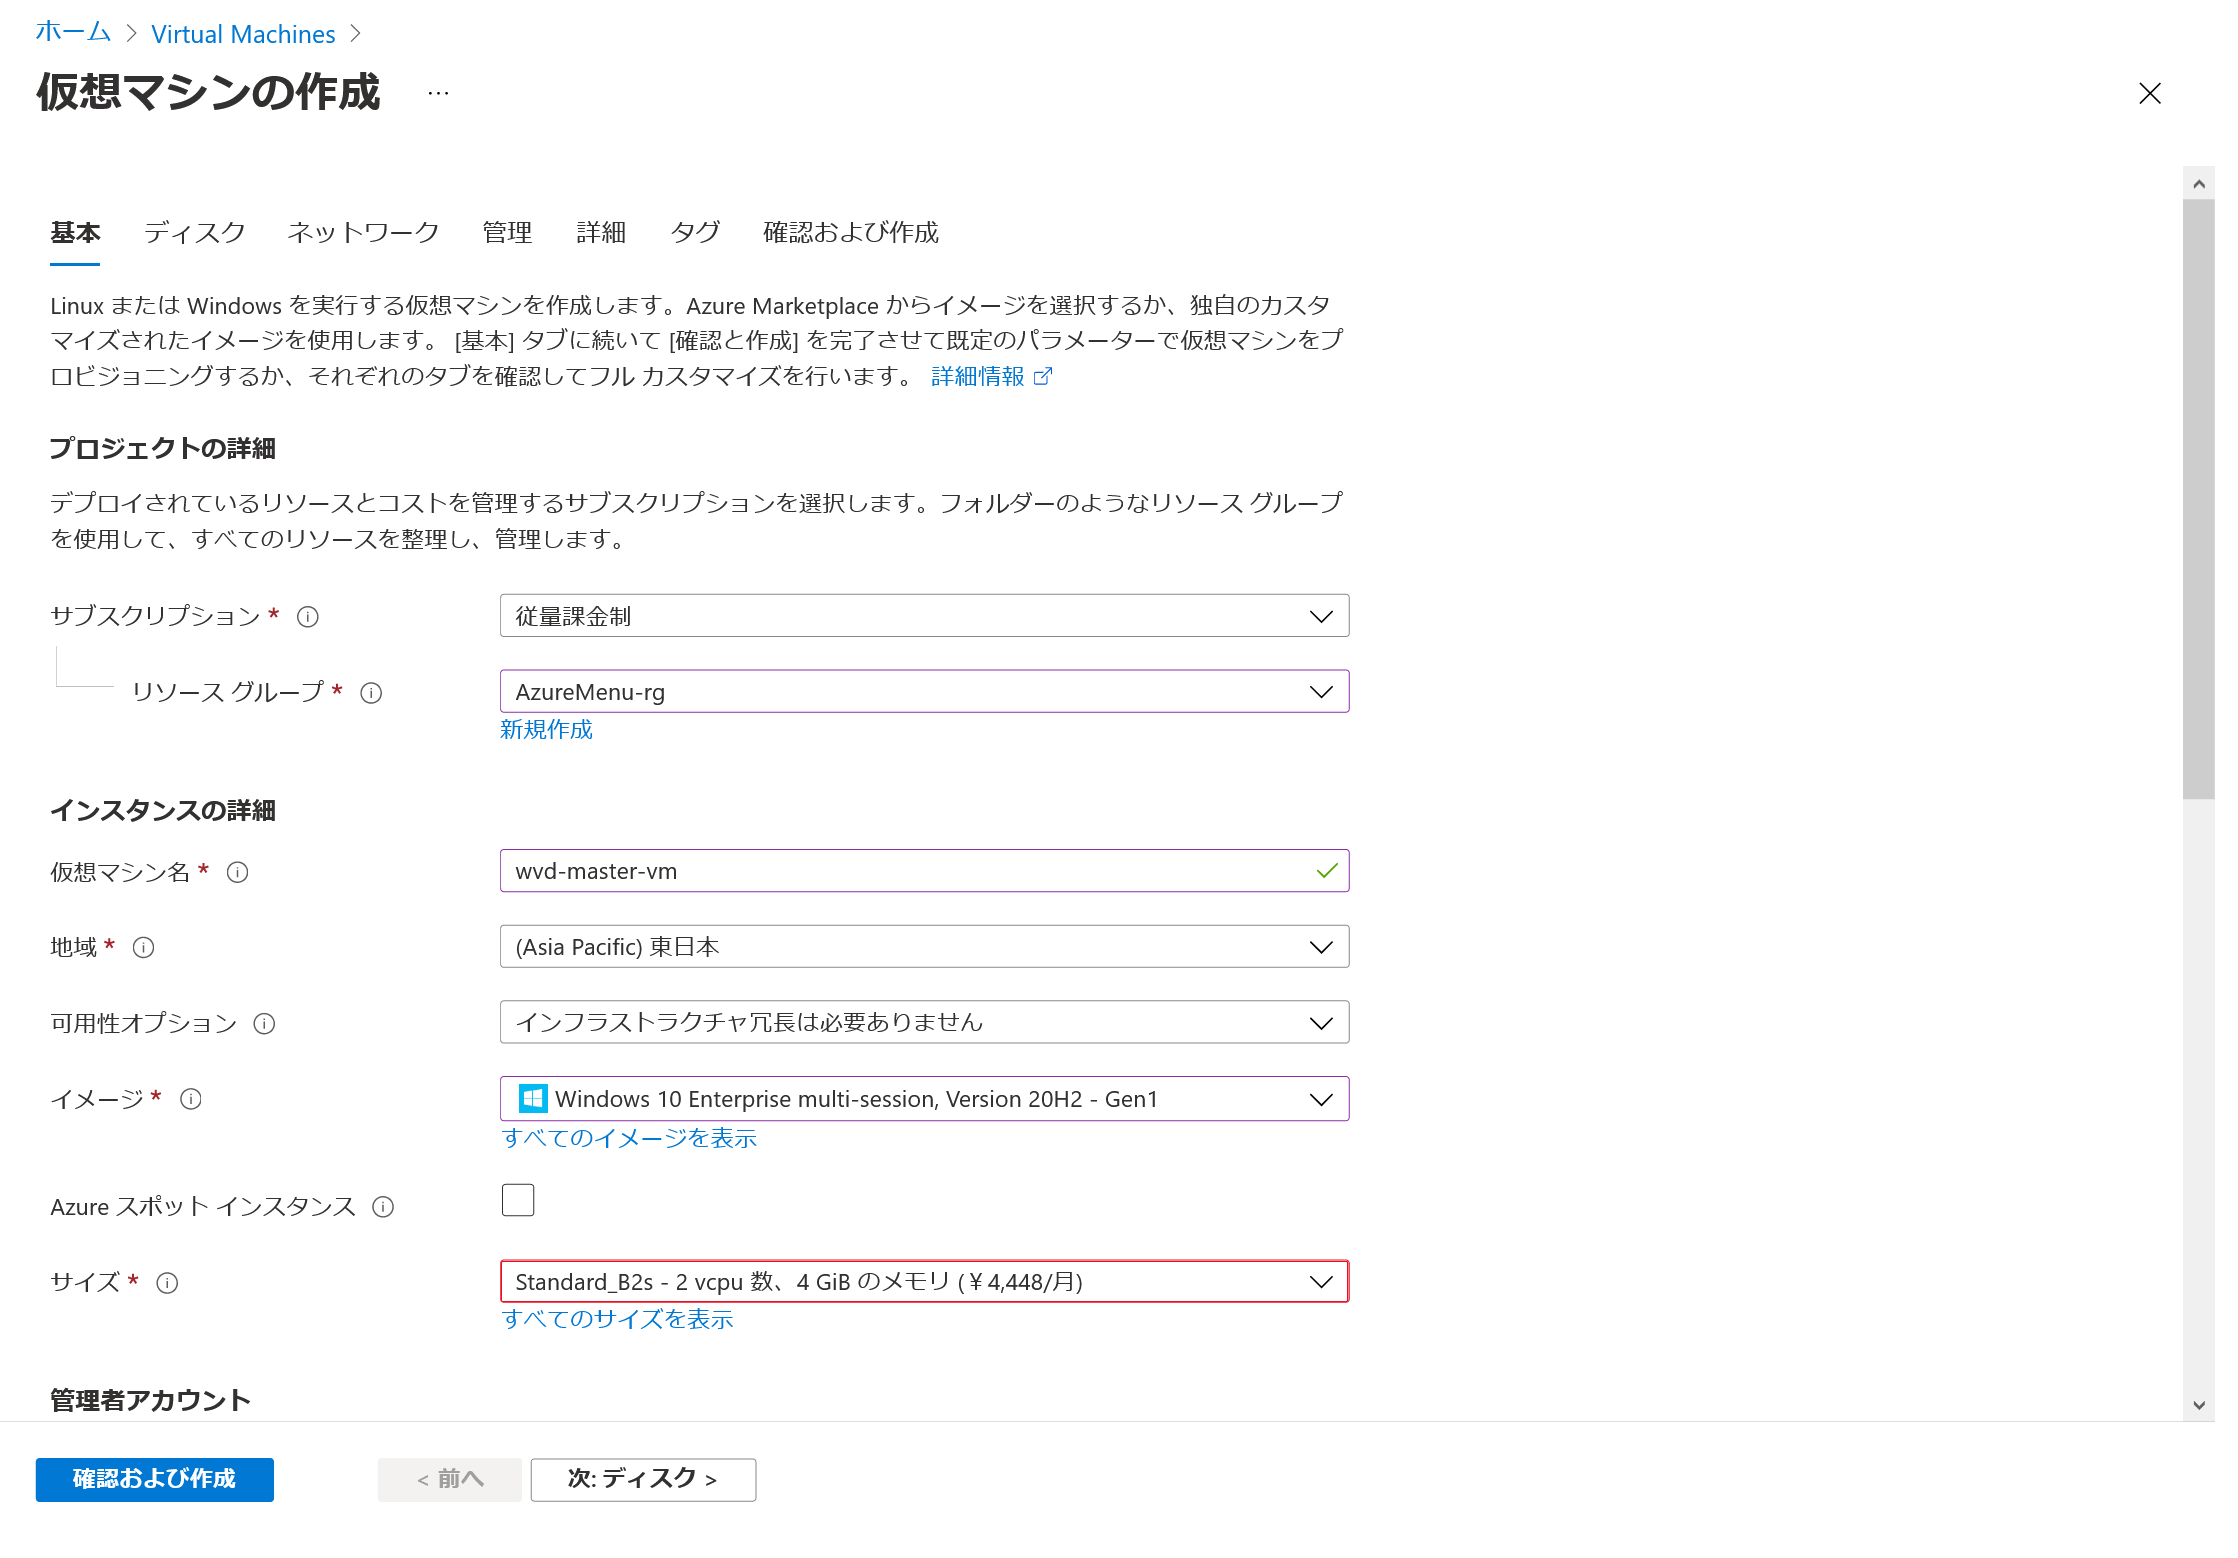The width and height of the screenshot is (2238, 1558).
Task: Click the scrollbar down arrow
Action: click(x=2198, y=1405)
